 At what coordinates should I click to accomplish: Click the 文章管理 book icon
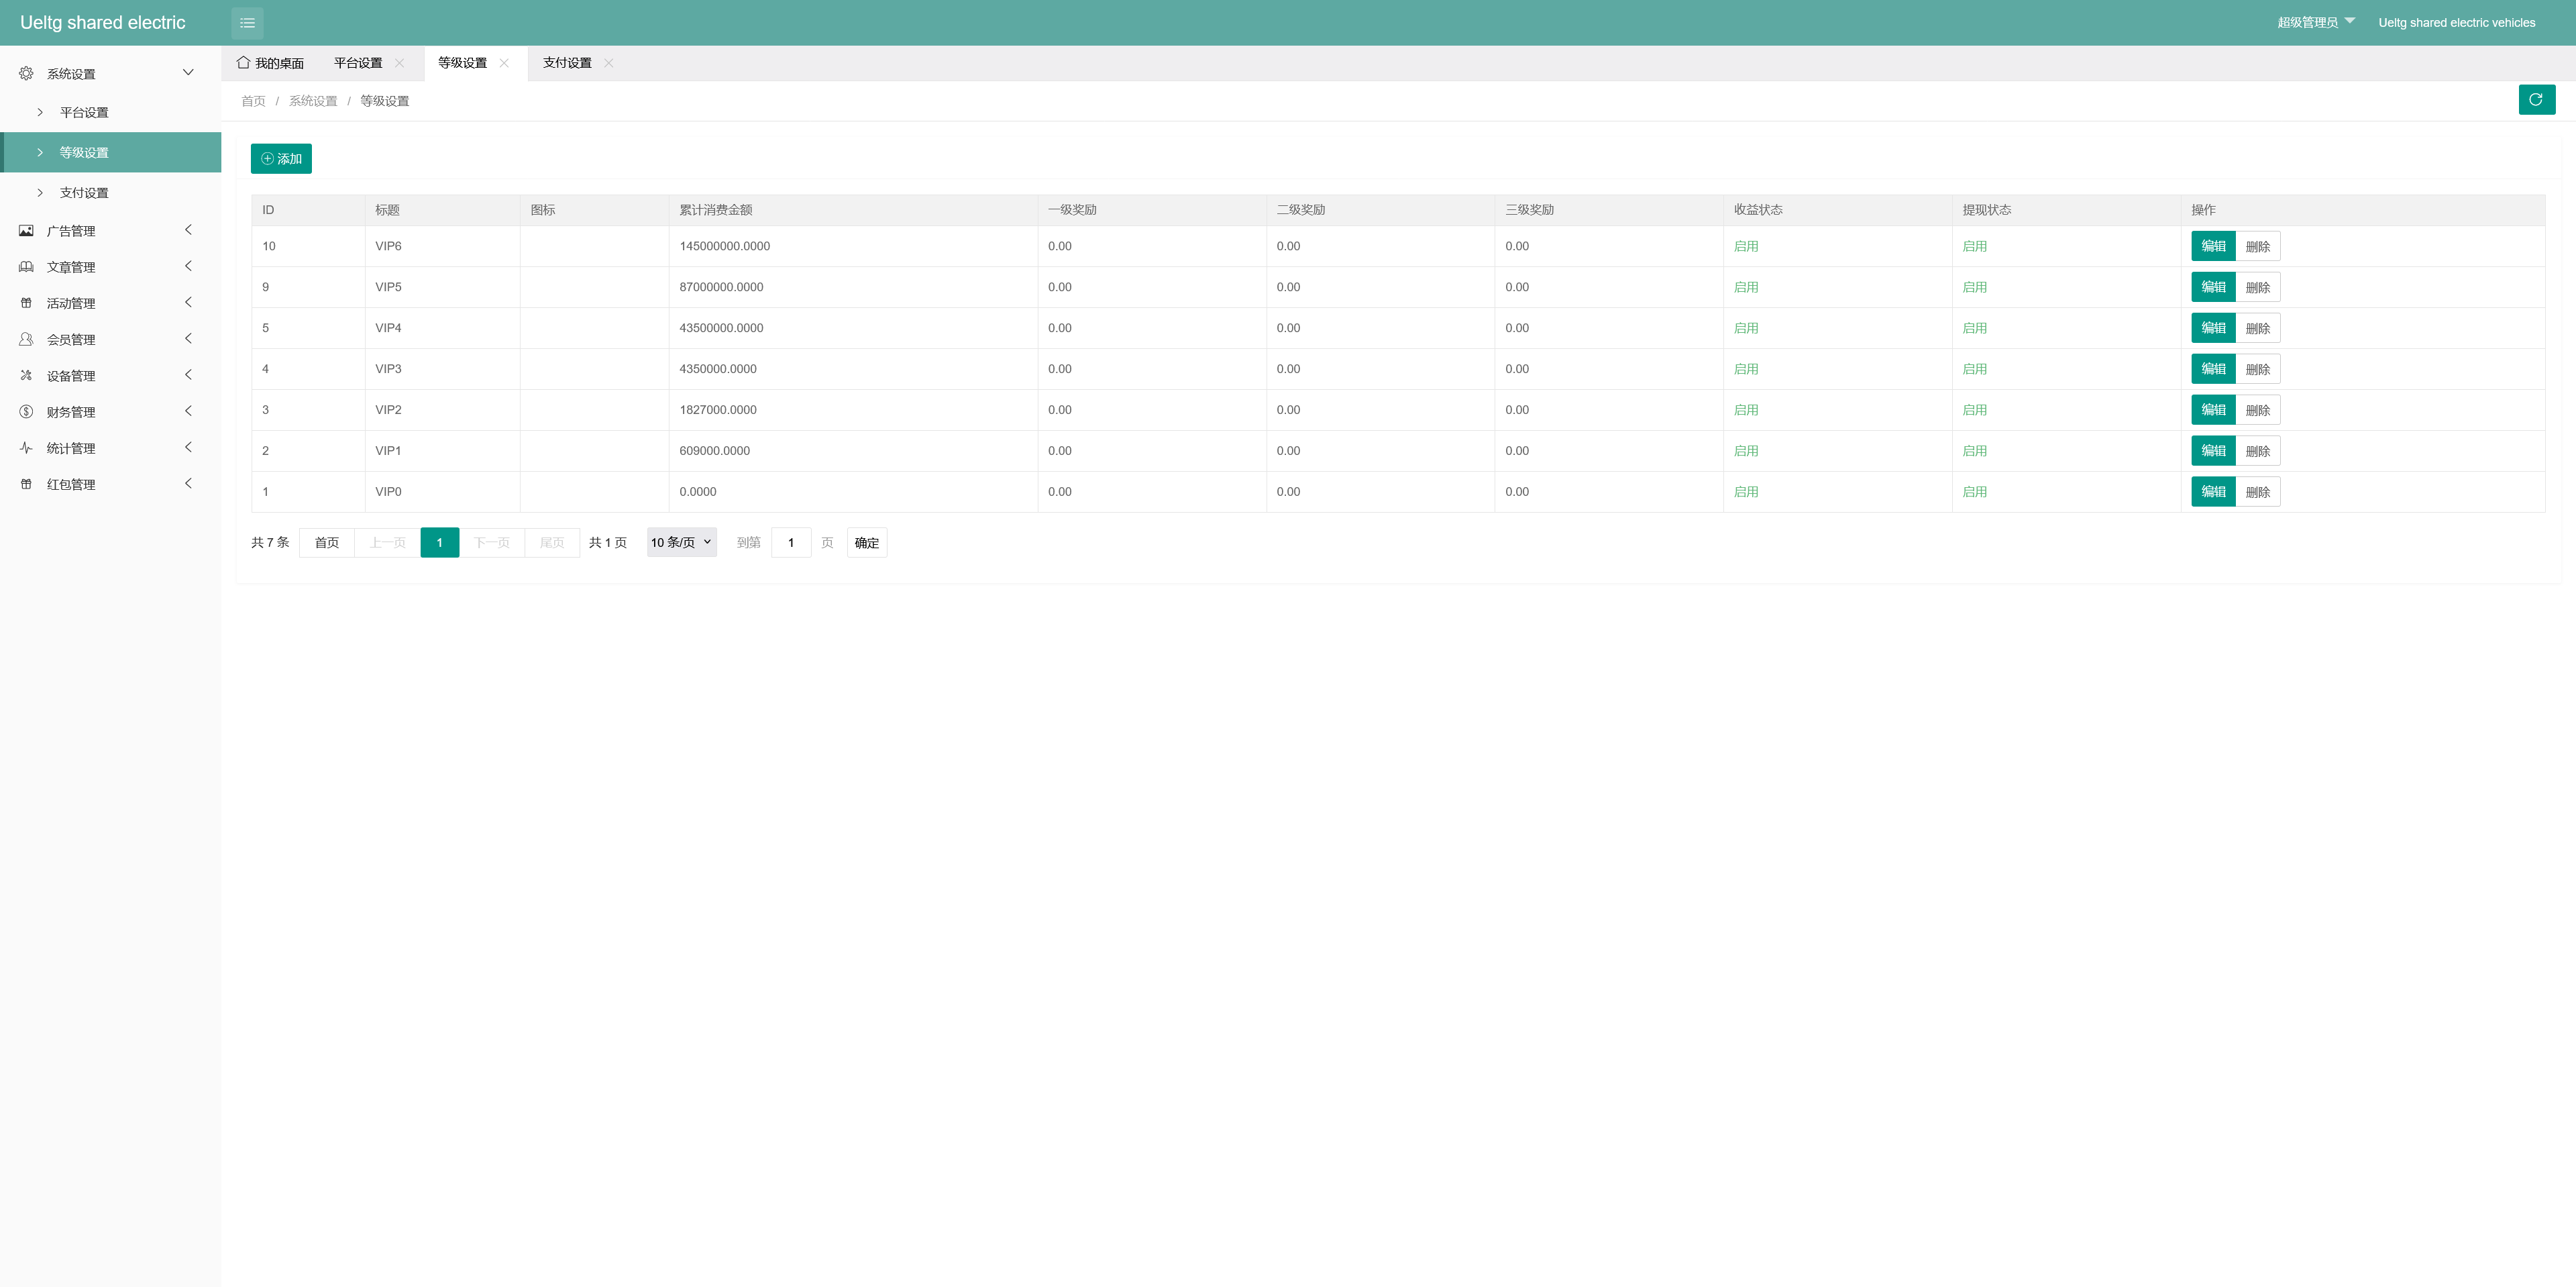pos(26,267)
